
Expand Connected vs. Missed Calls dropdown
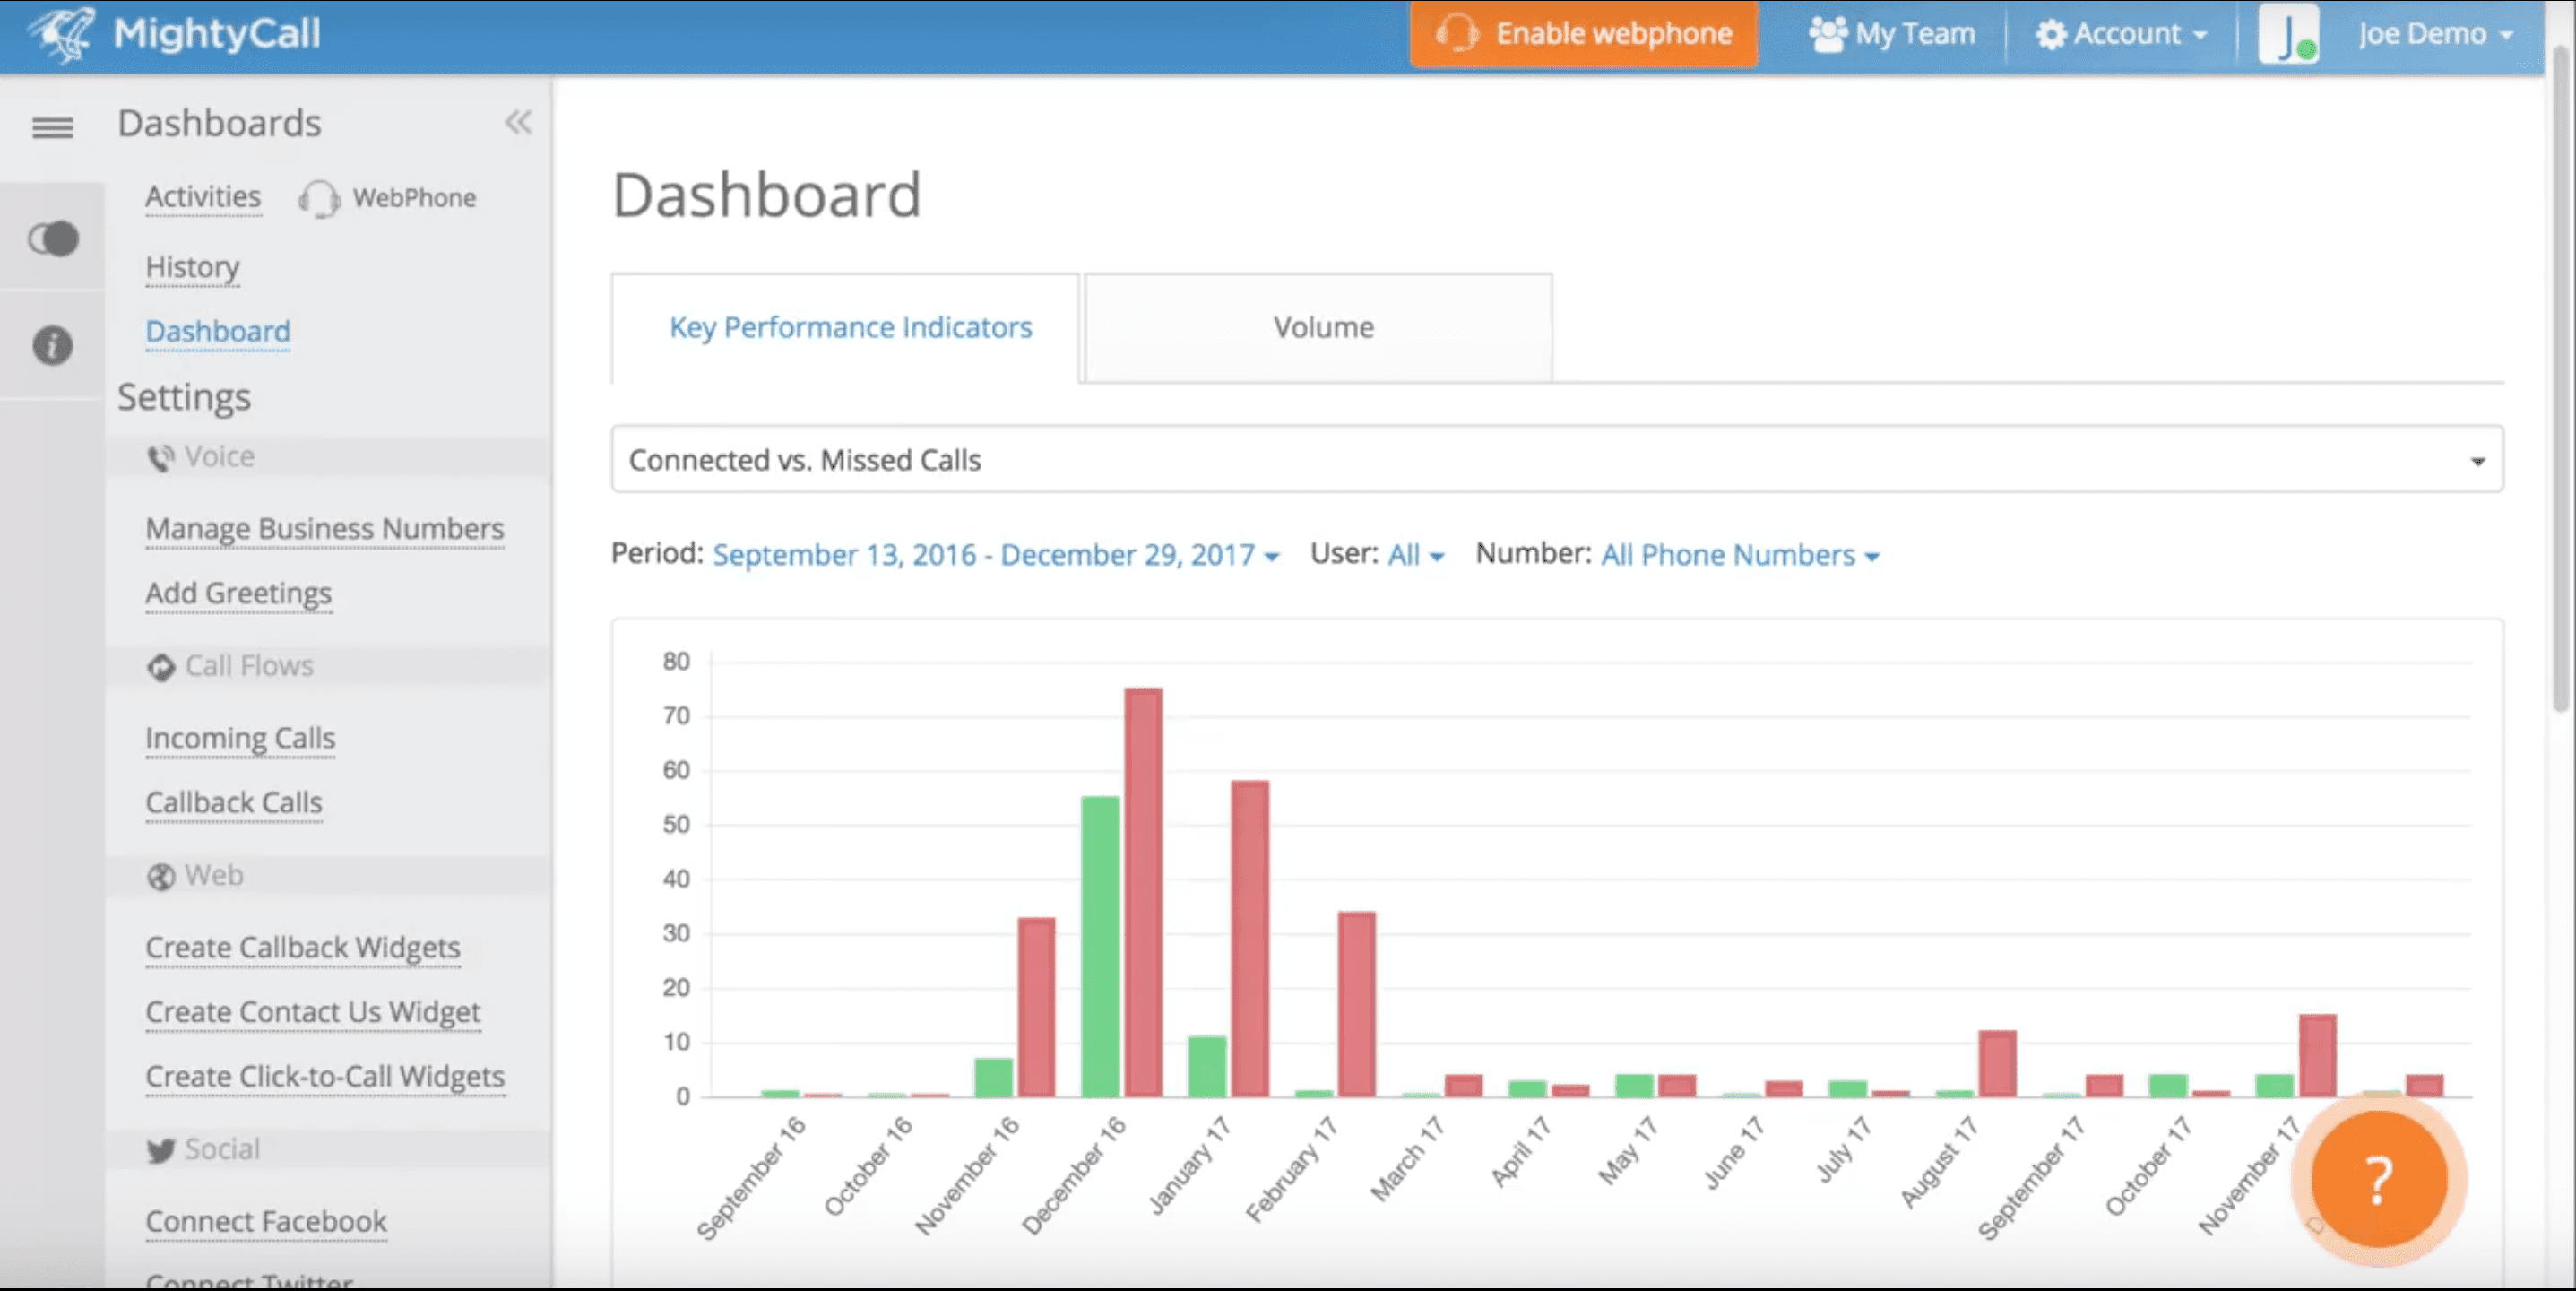click(1556, 460)
